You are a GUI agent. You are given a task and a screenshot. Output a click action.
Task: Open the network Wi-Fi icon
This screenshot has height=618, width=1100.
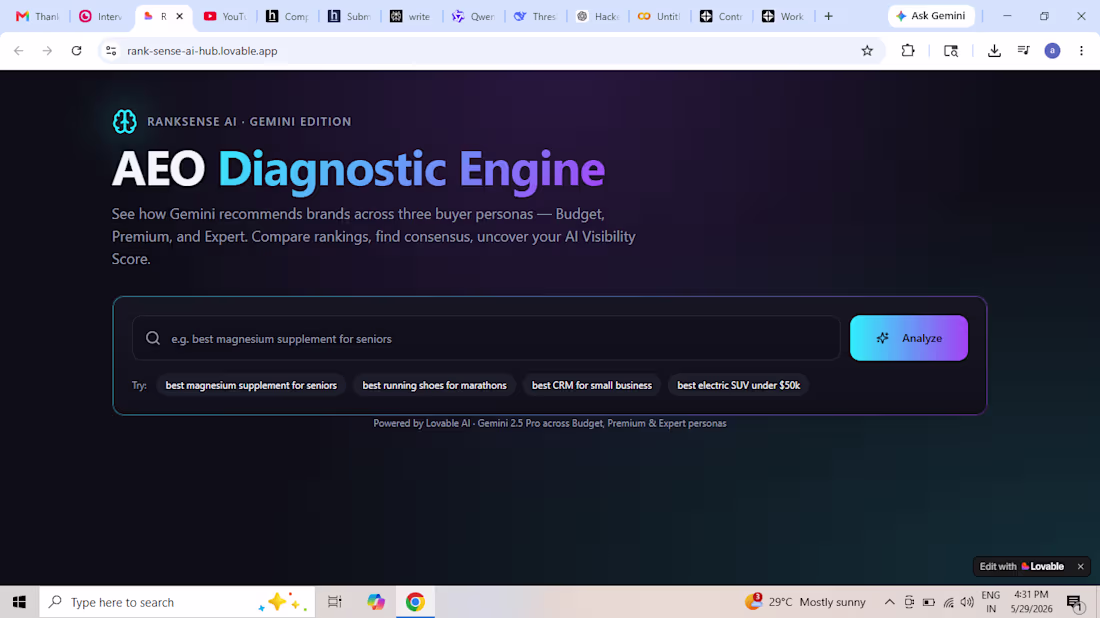948,602
